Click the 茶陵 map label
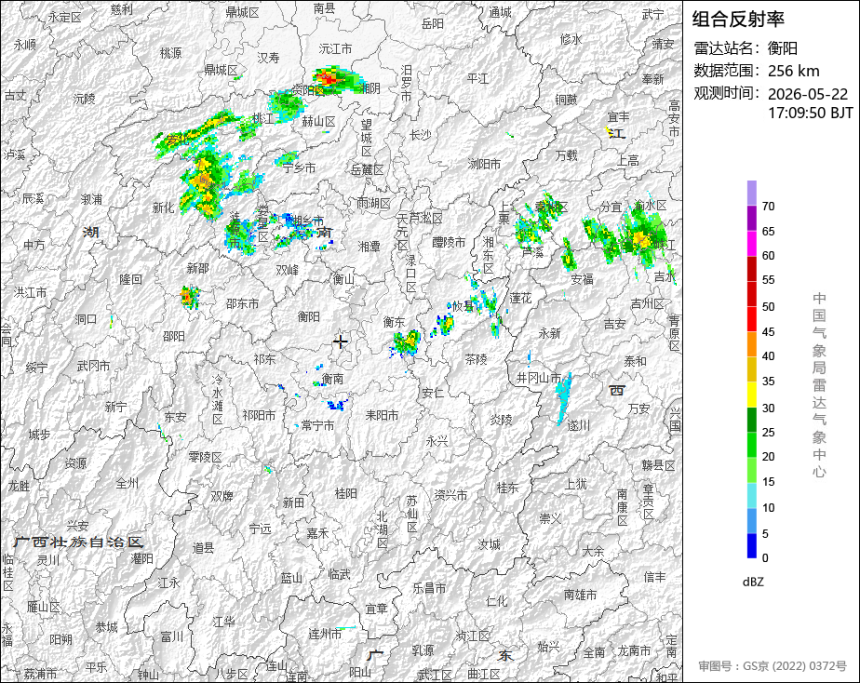The width and height of the screenshot is (860, 683). coord(476,359)
